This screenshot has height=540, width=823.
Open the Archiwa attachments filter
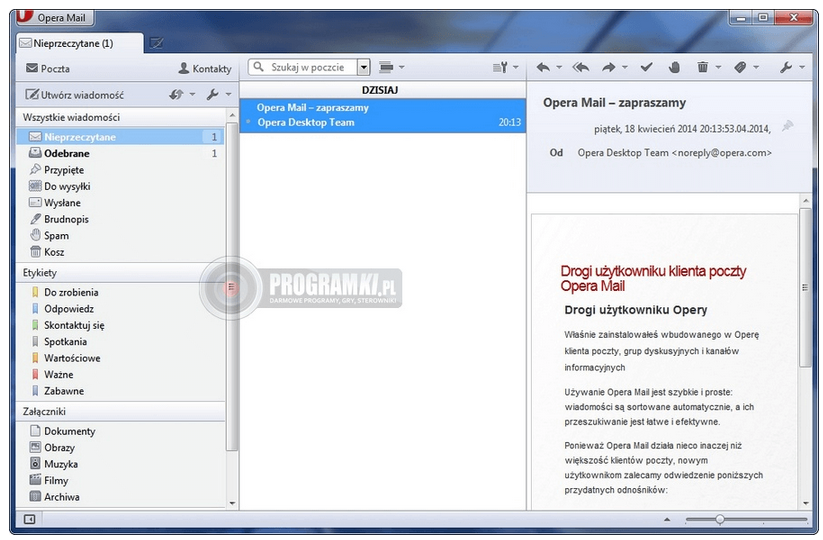pyautogui.click(x=120, y=497)
